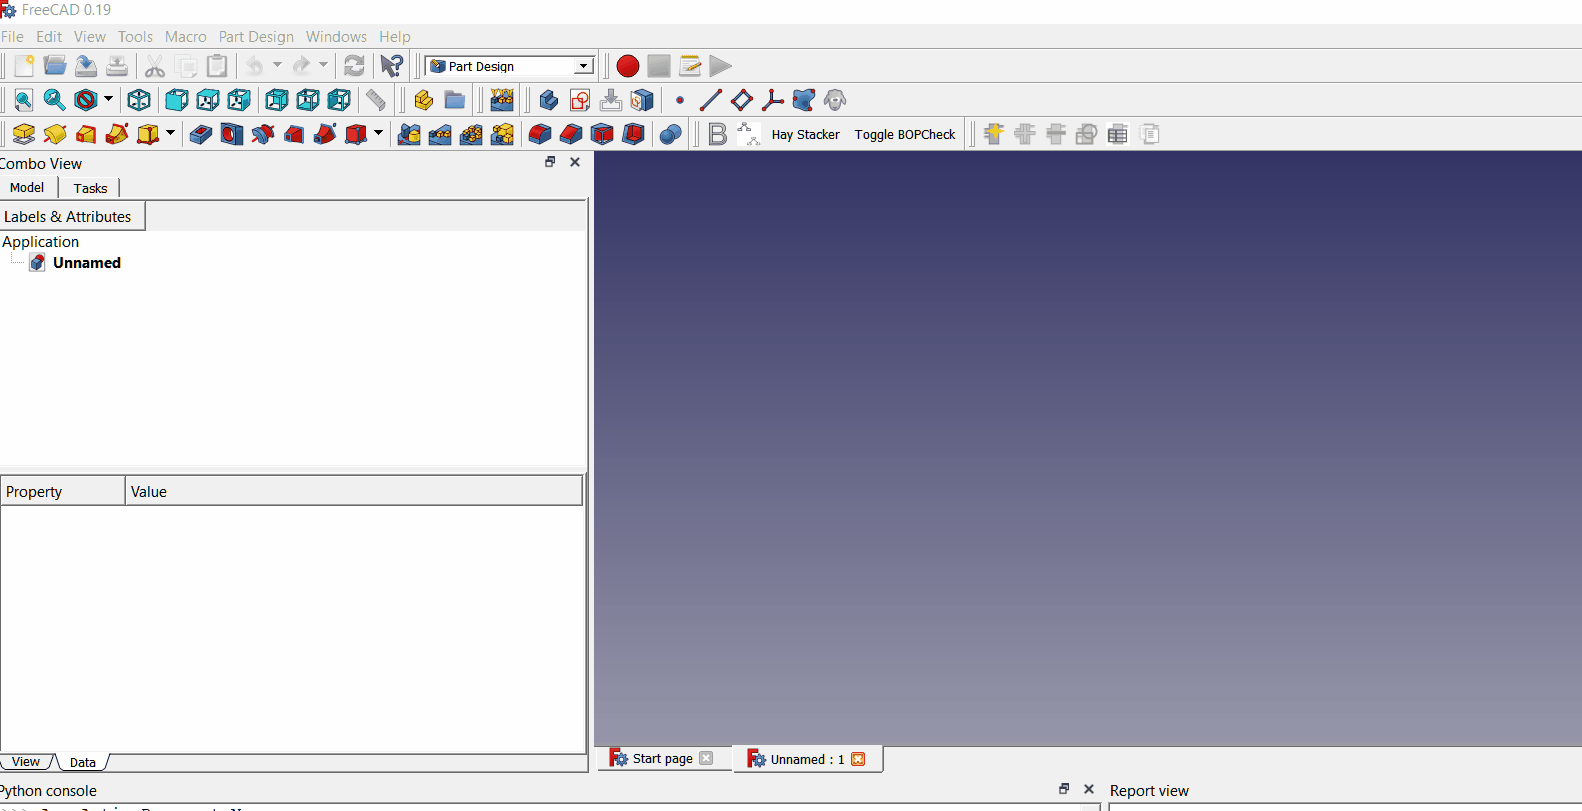
Task: Switch to the View property tab
Action: [26, 761]
